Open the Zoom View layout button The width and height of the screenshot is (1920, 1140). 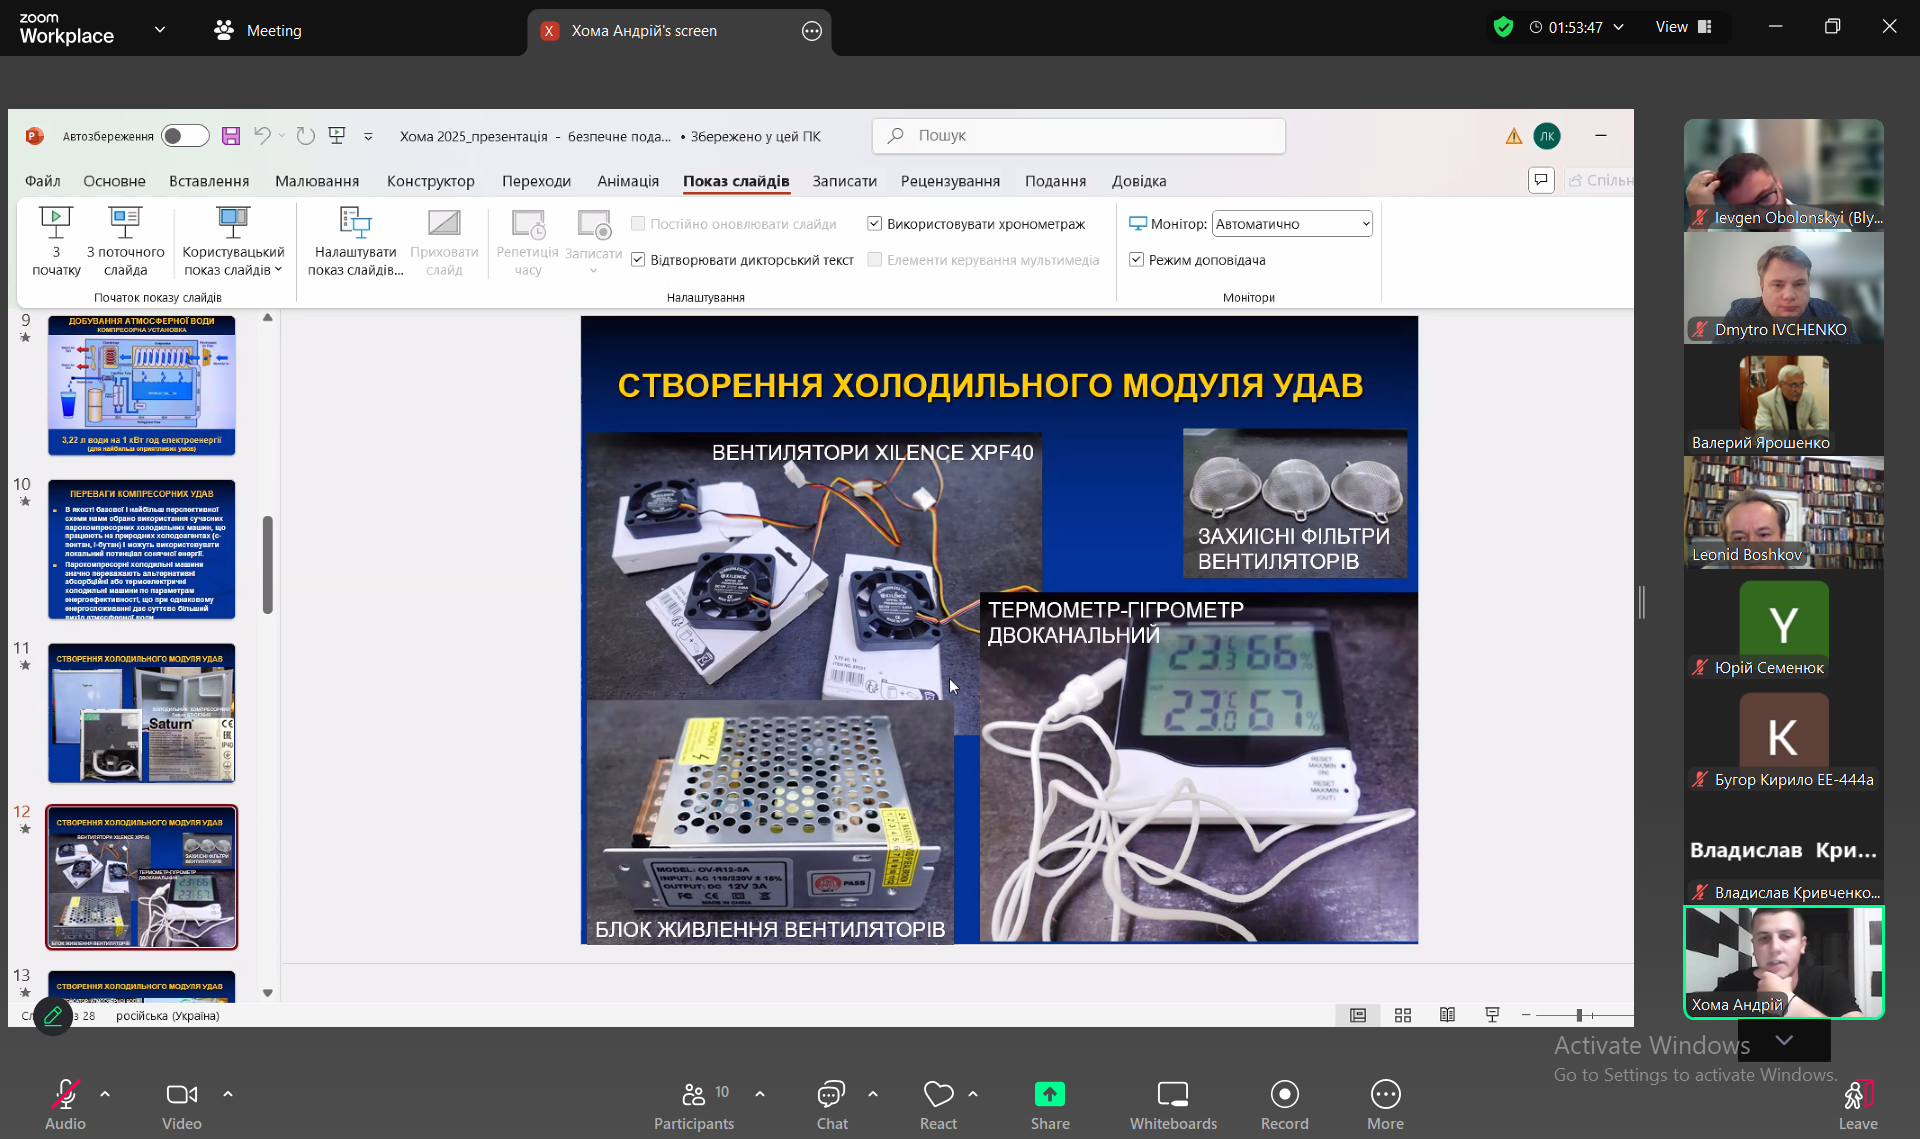point(1684,27)
